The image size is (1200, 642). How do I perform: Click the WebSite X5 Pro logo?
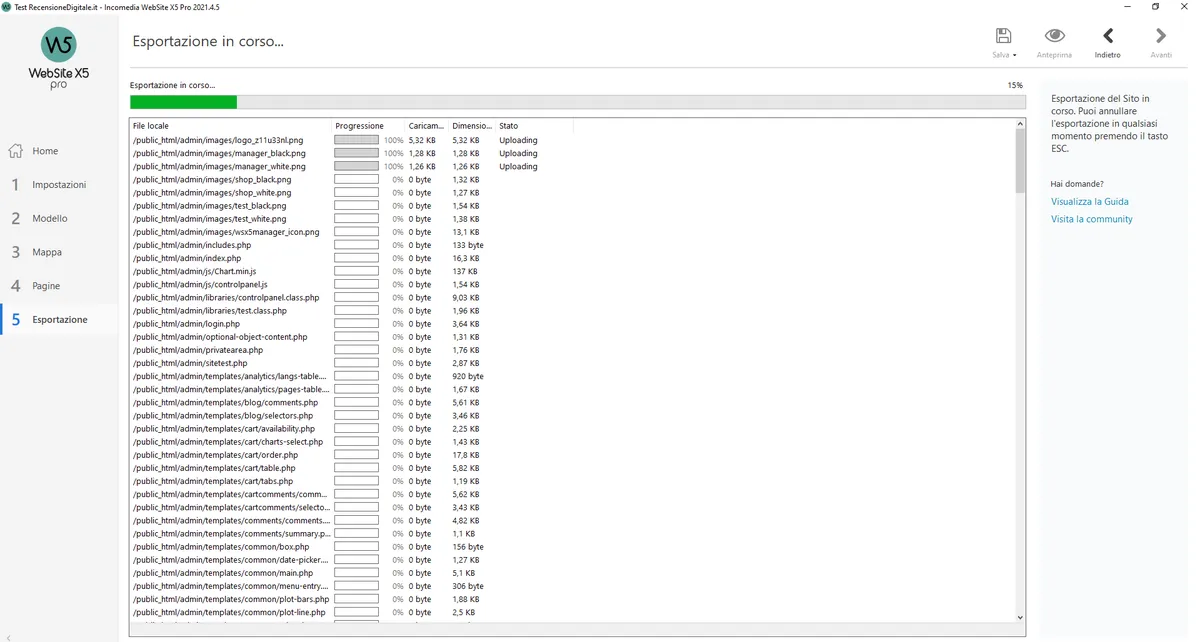point(59,58)
